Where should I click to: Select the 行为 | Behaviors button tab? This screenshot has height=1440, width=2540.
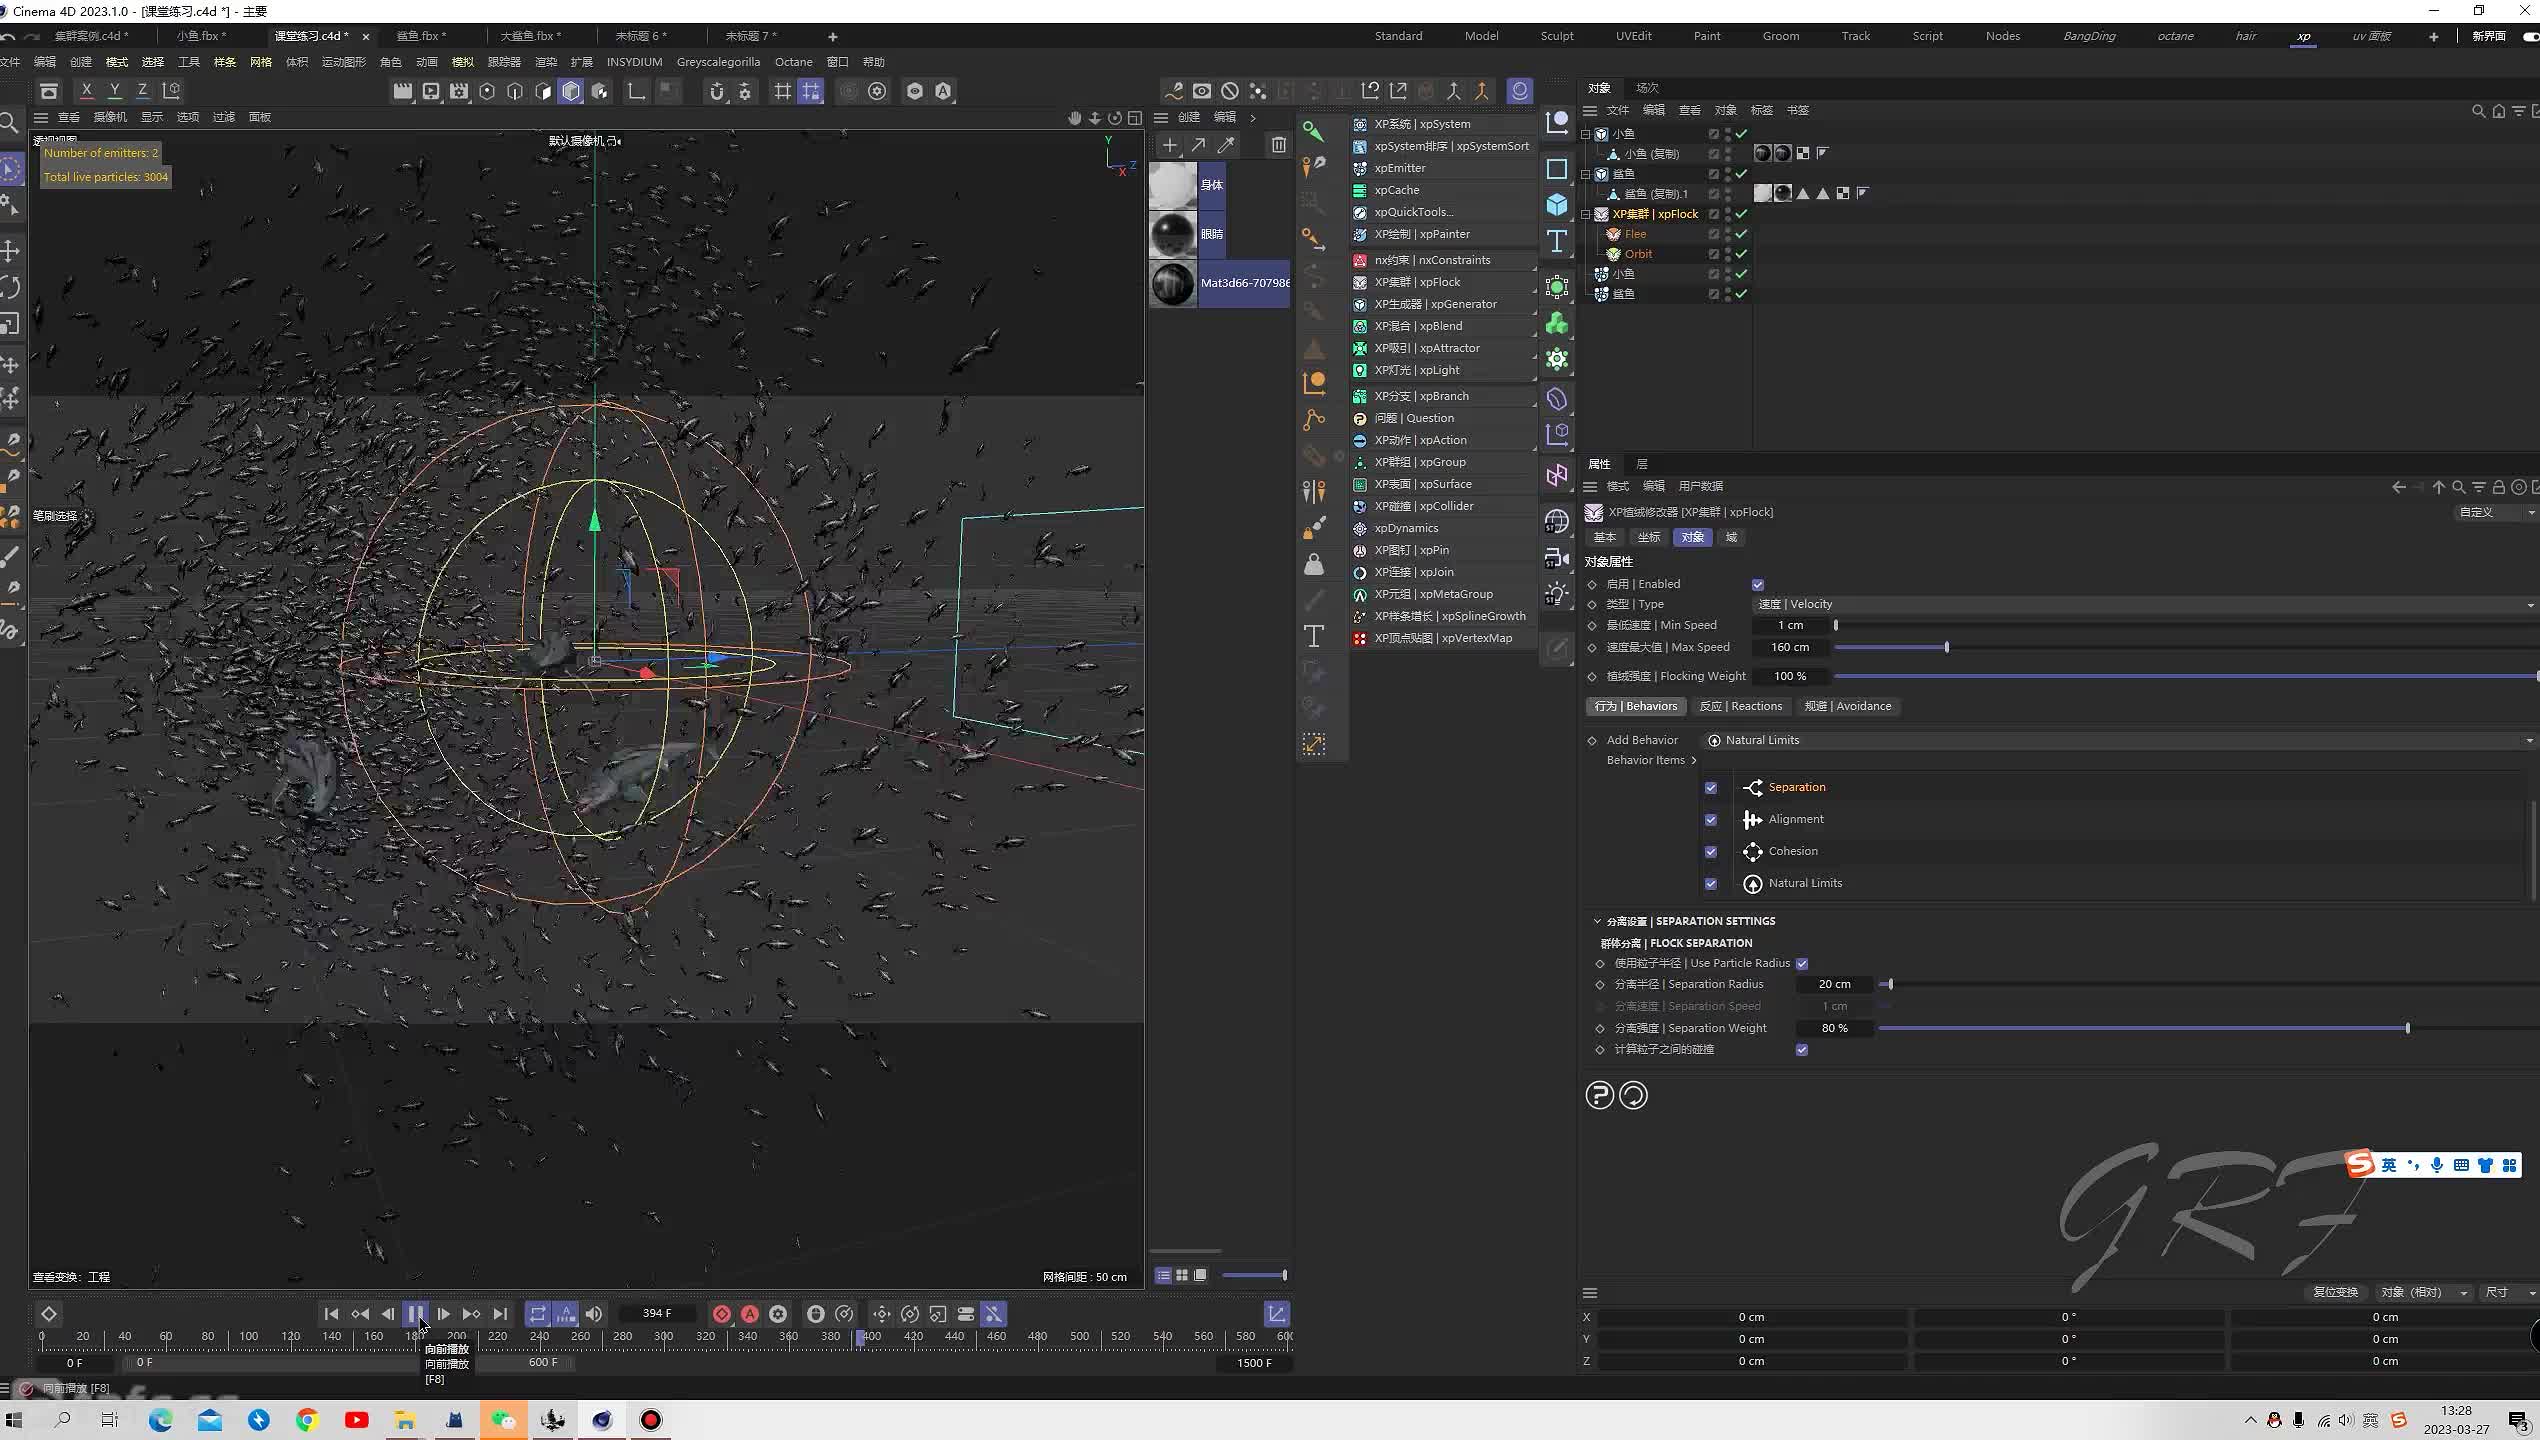pyautogui.click(x=1636, y=706)
